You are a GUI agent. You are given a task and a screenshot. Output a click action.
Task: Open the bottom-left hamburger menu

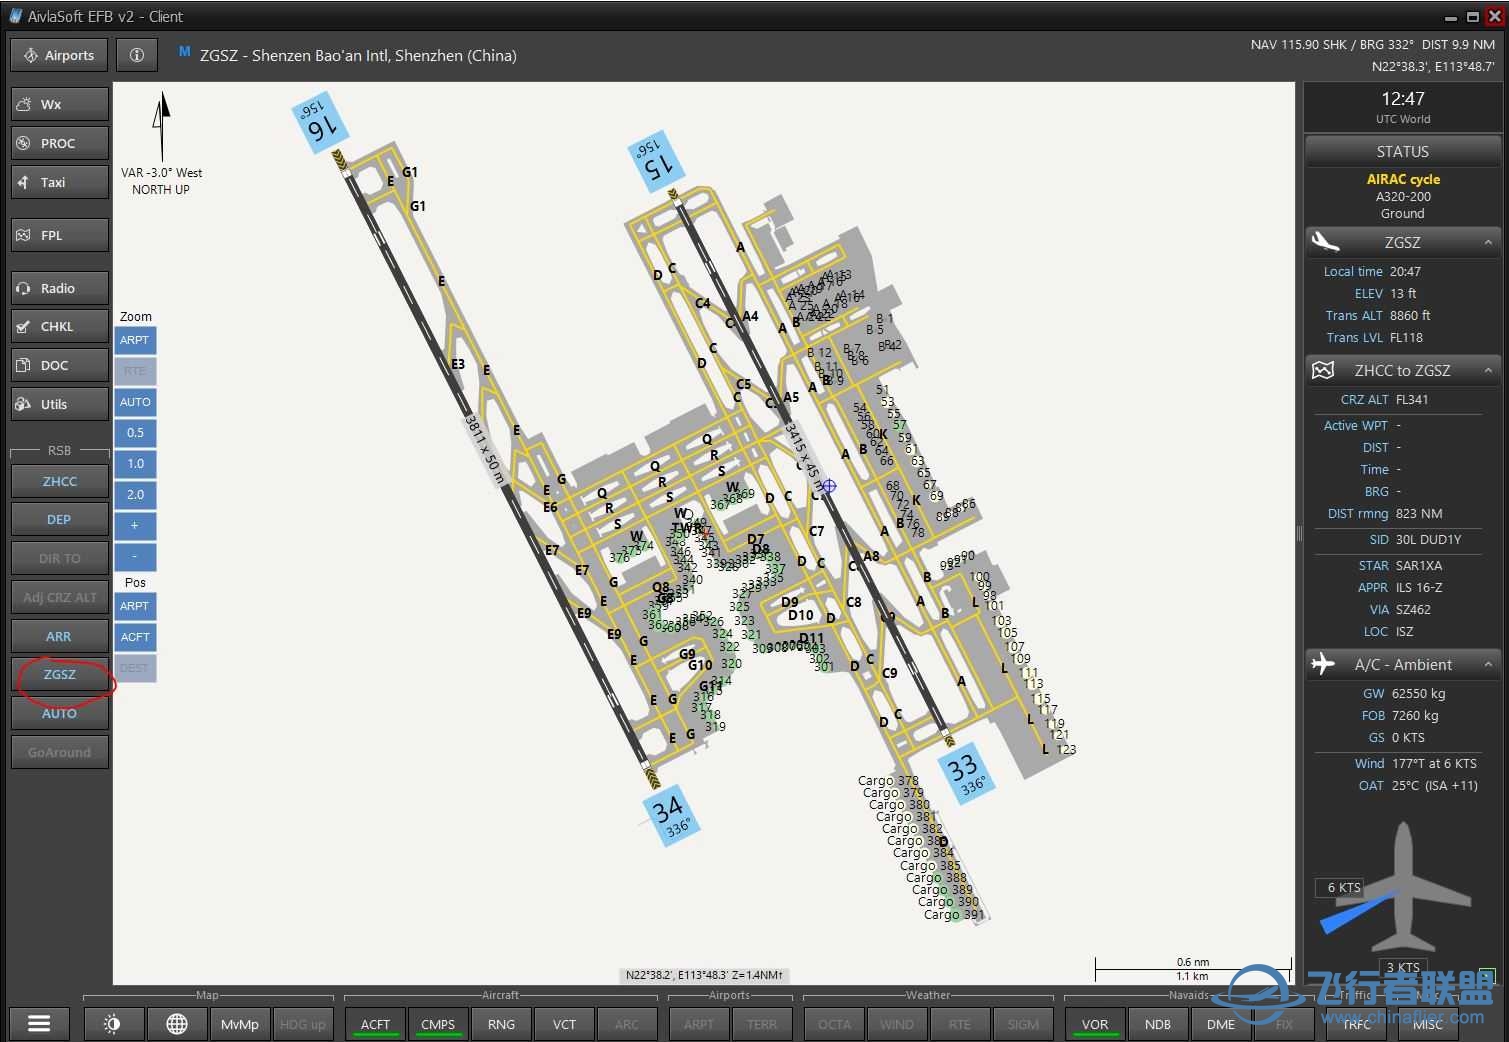click(x=38, y=1023)
